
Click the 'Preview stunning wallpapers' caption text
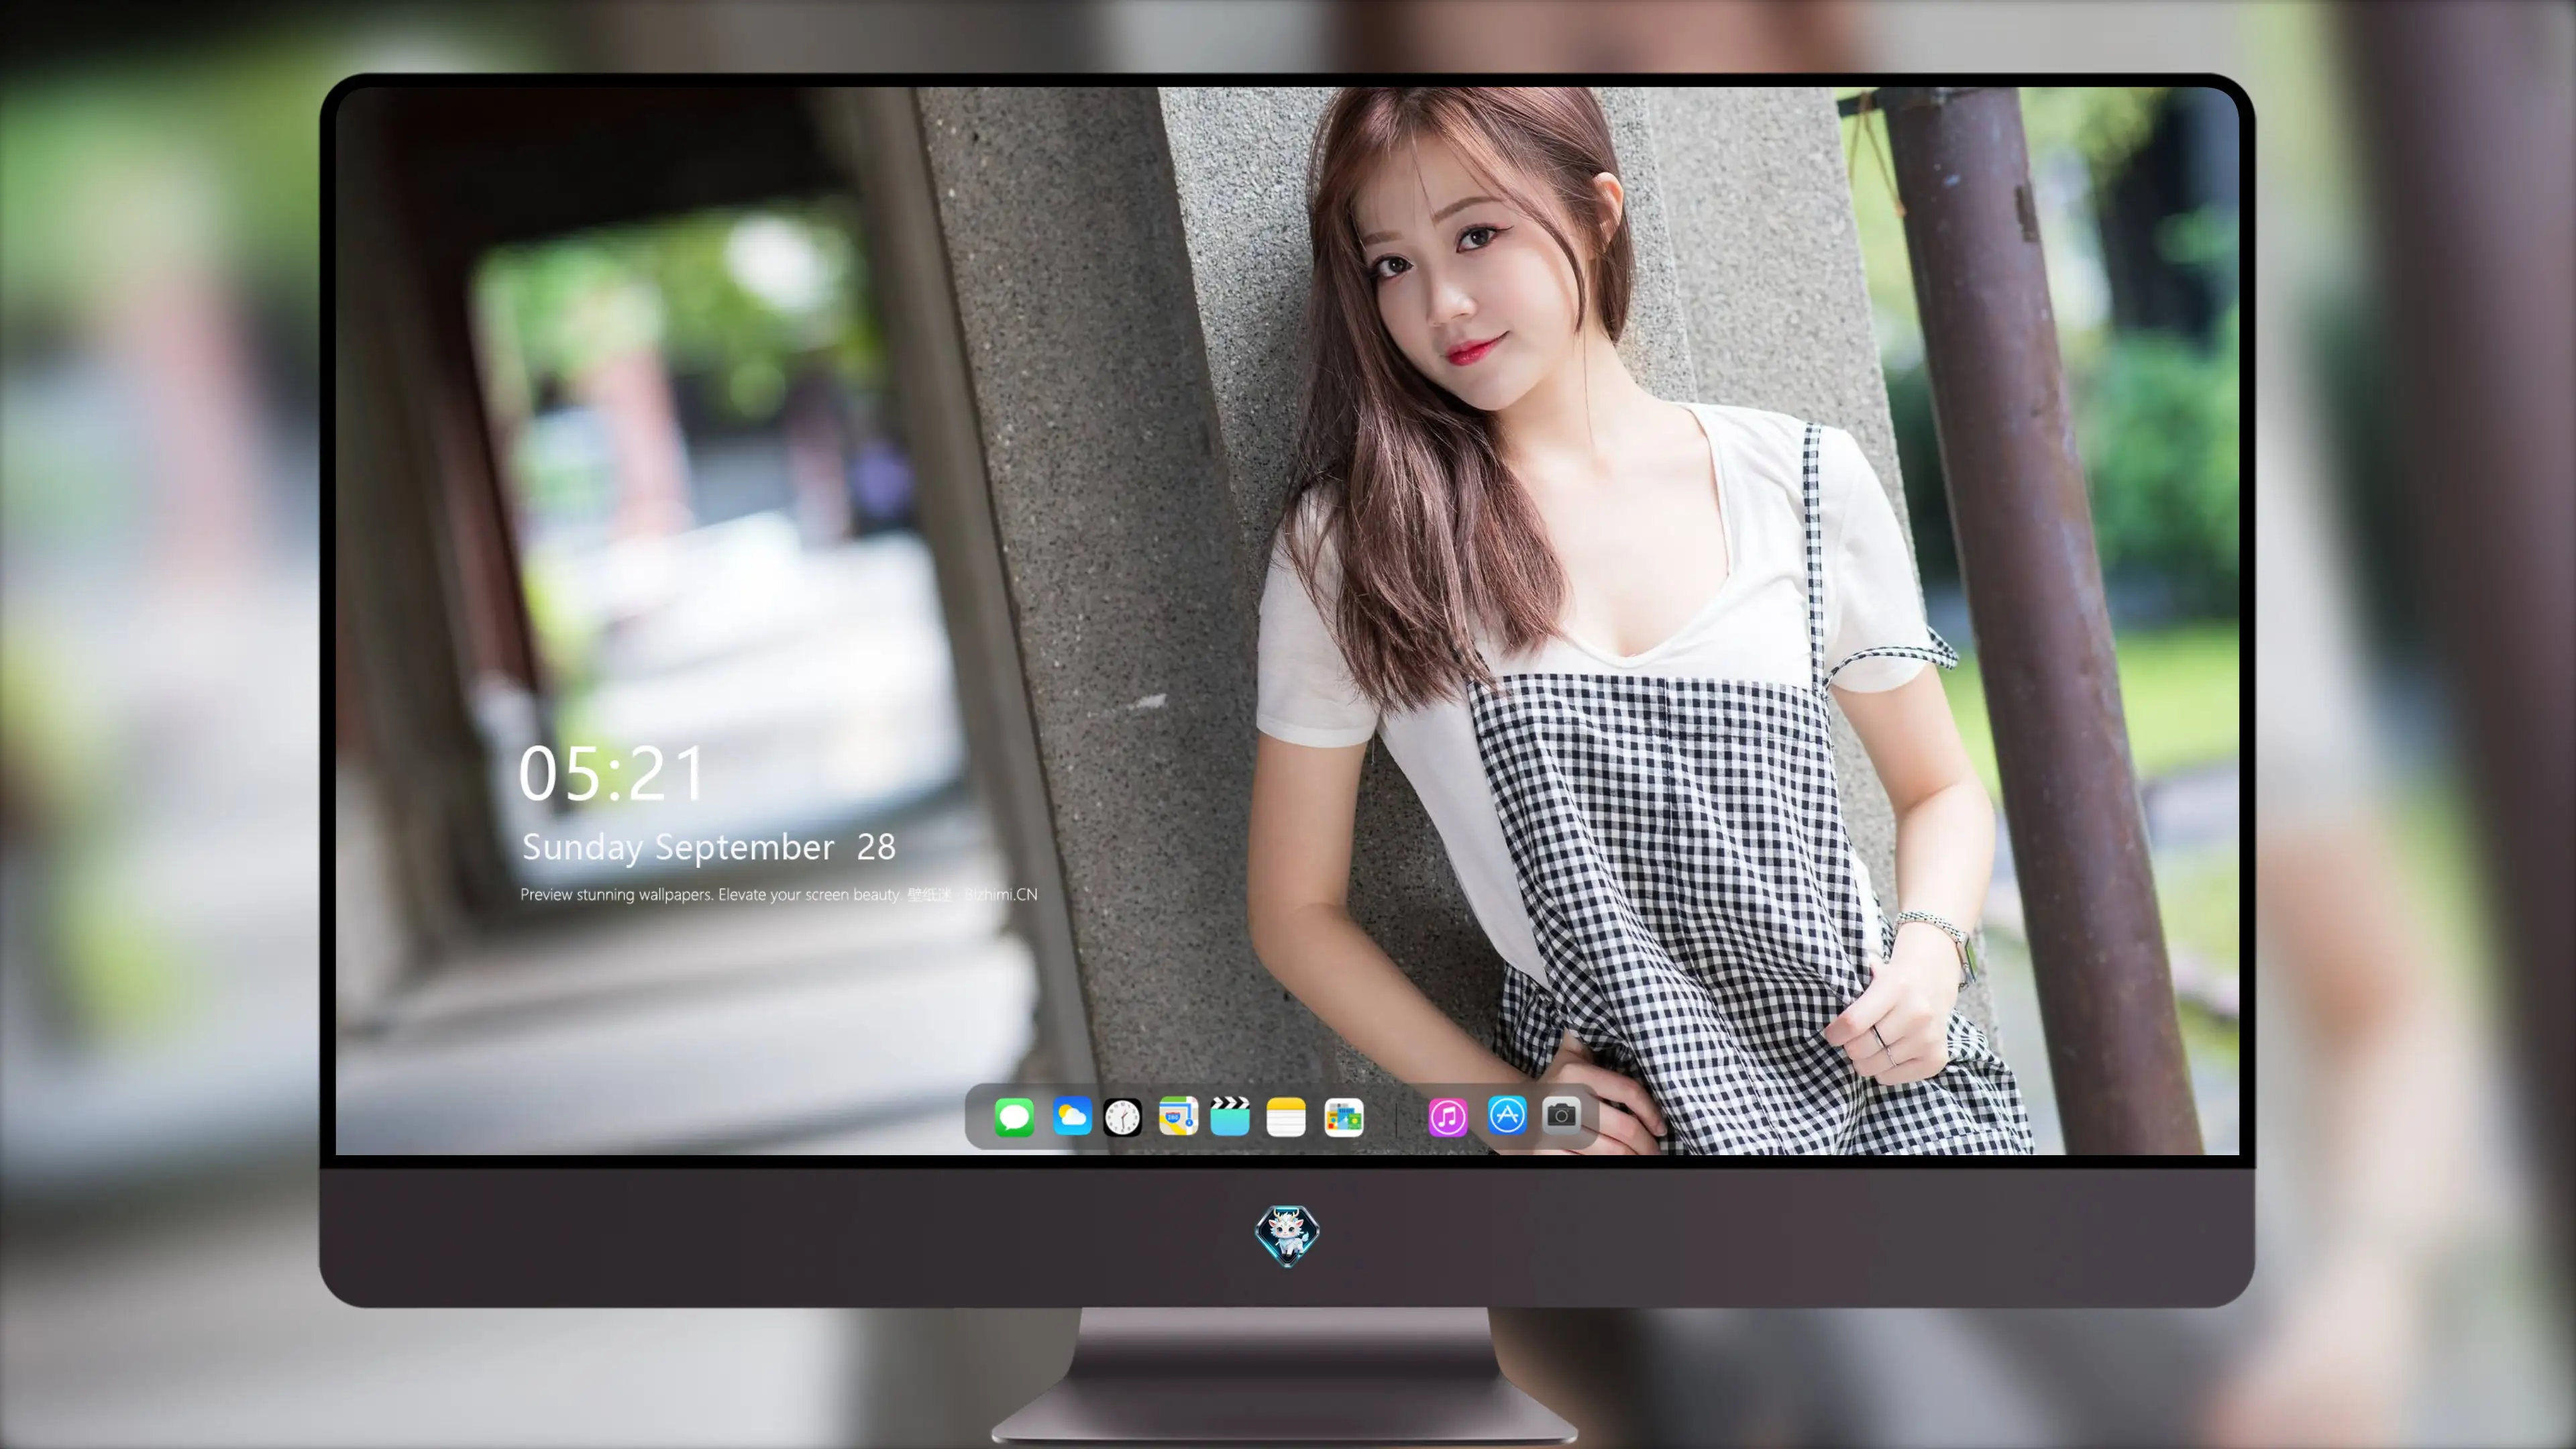779,894
